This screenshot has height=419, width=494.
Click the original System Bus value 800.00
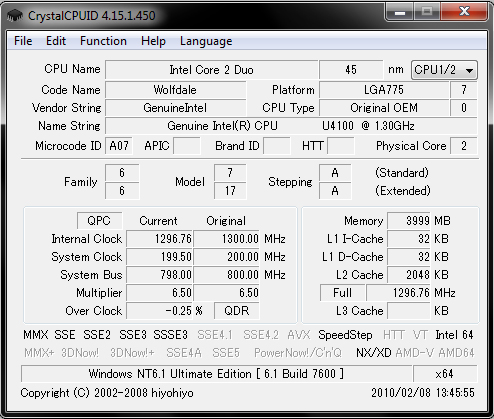pyautogui.click(x=227, y=275)
